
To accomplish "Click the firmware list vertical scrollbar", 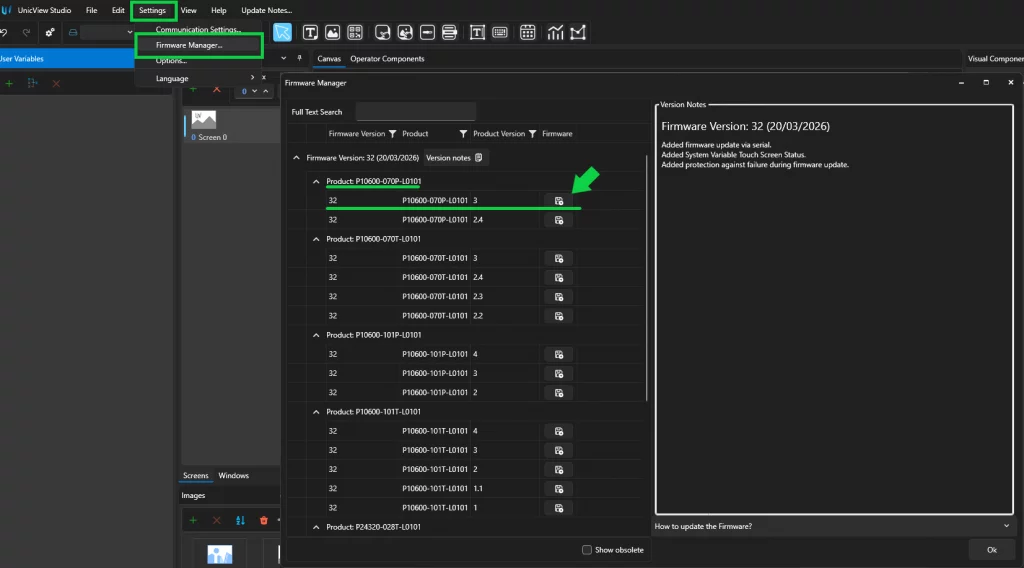I will 647,277.
